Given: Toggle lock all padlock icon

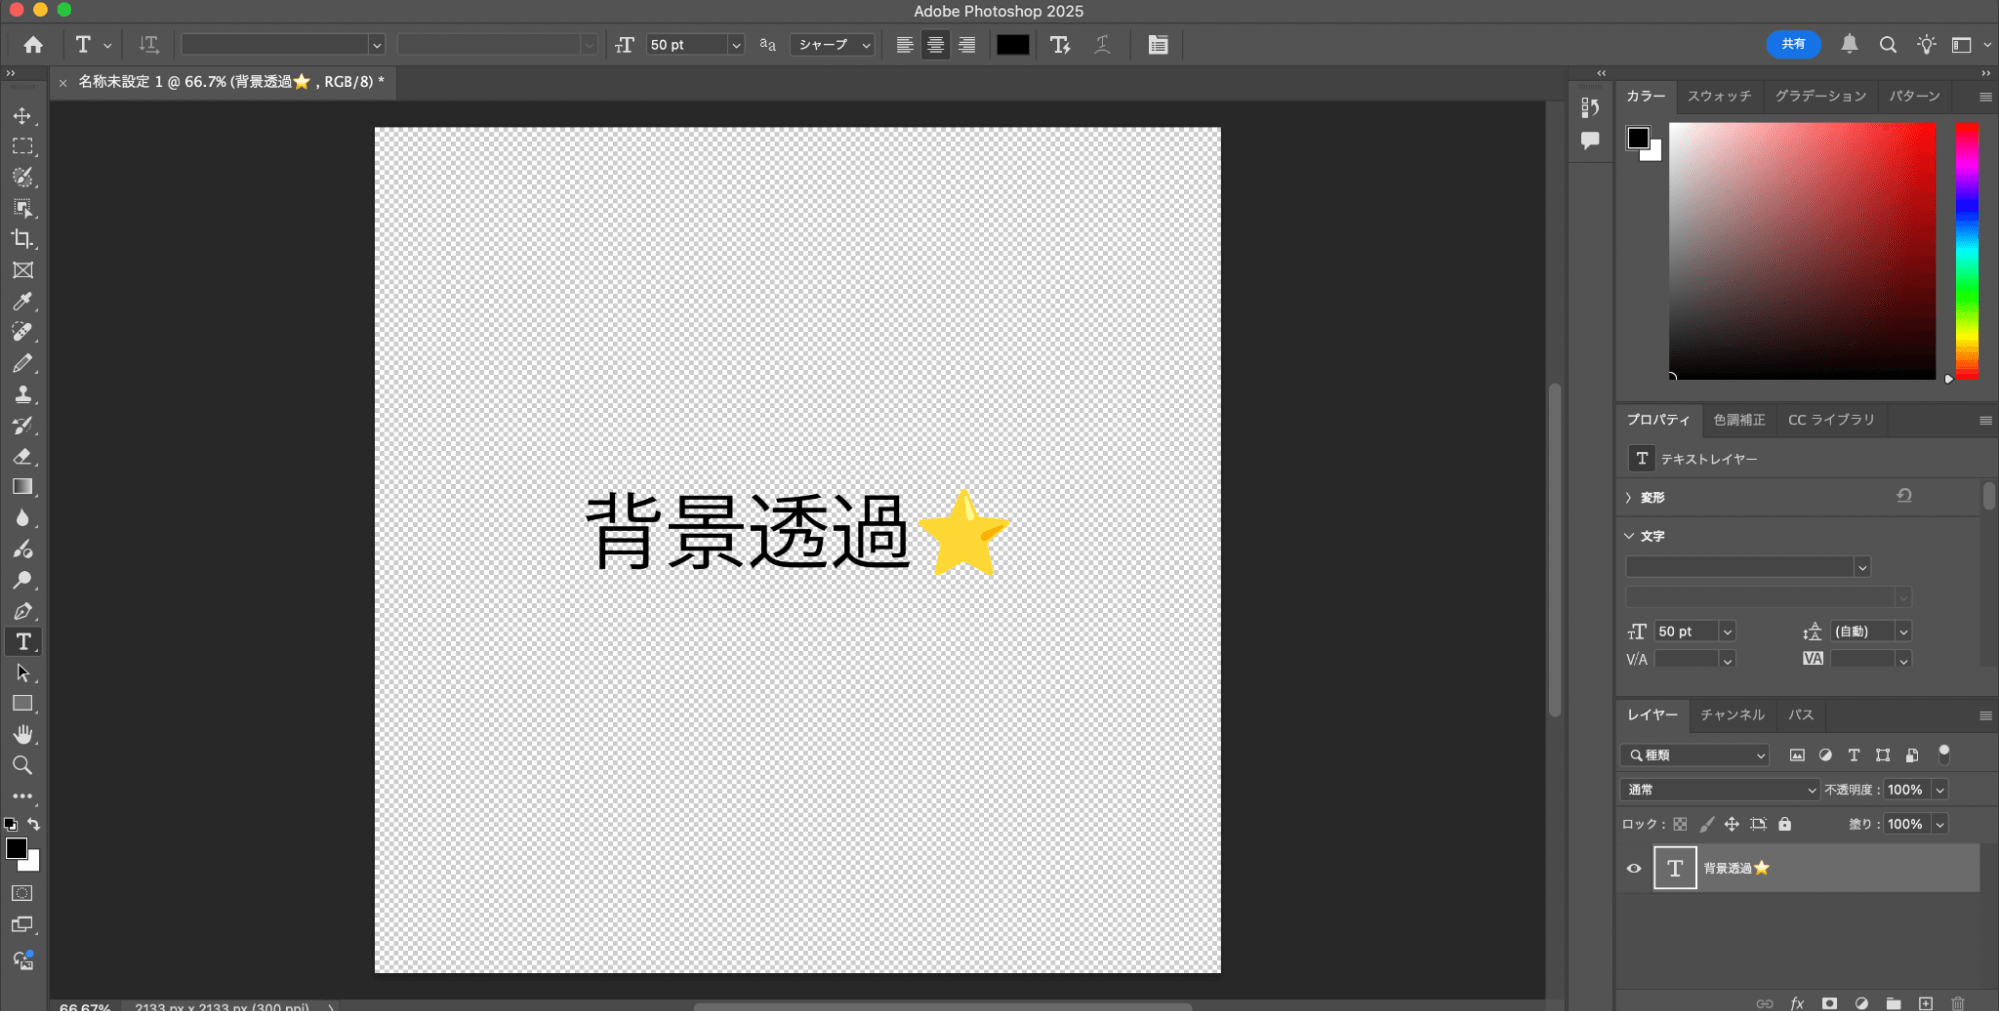Looking at the screenshot, I should [x=1785, y=825].
